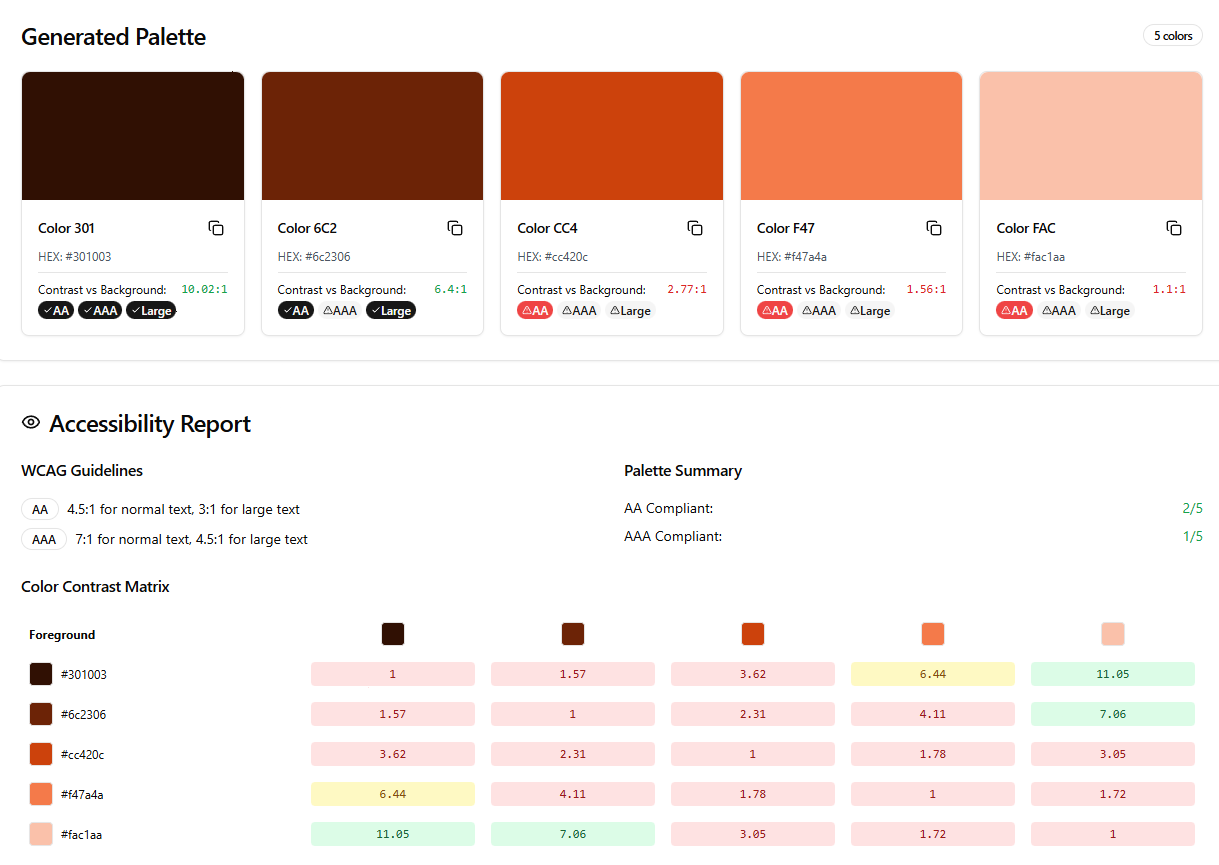Click the AAA guideline pill label
Viewport: 1219px width, 865px height.
click(x=44, y=540)
